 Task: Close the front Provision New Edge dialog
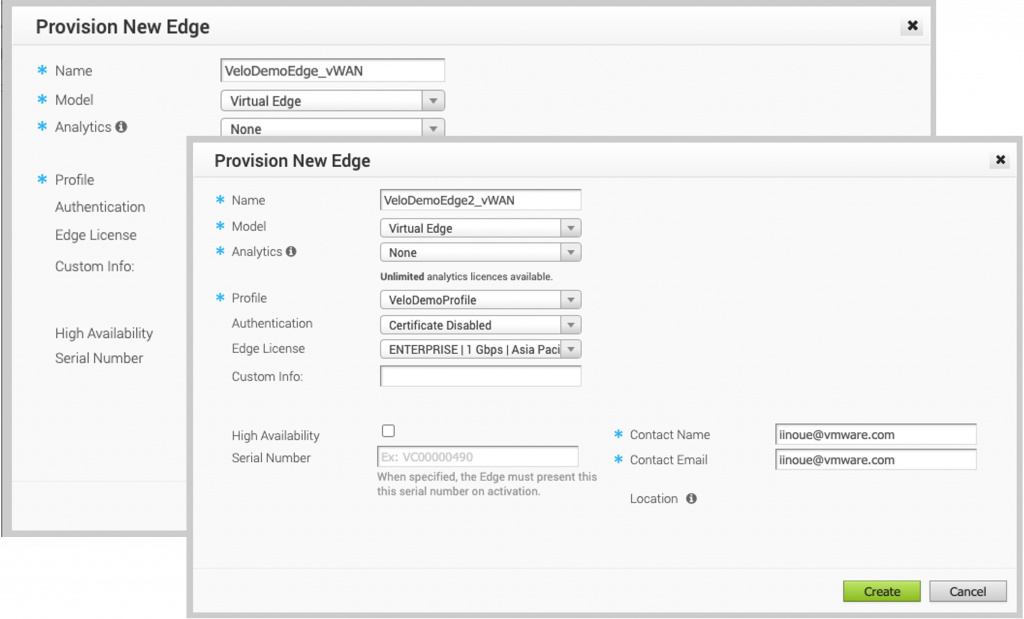click(x=999, y=160)
